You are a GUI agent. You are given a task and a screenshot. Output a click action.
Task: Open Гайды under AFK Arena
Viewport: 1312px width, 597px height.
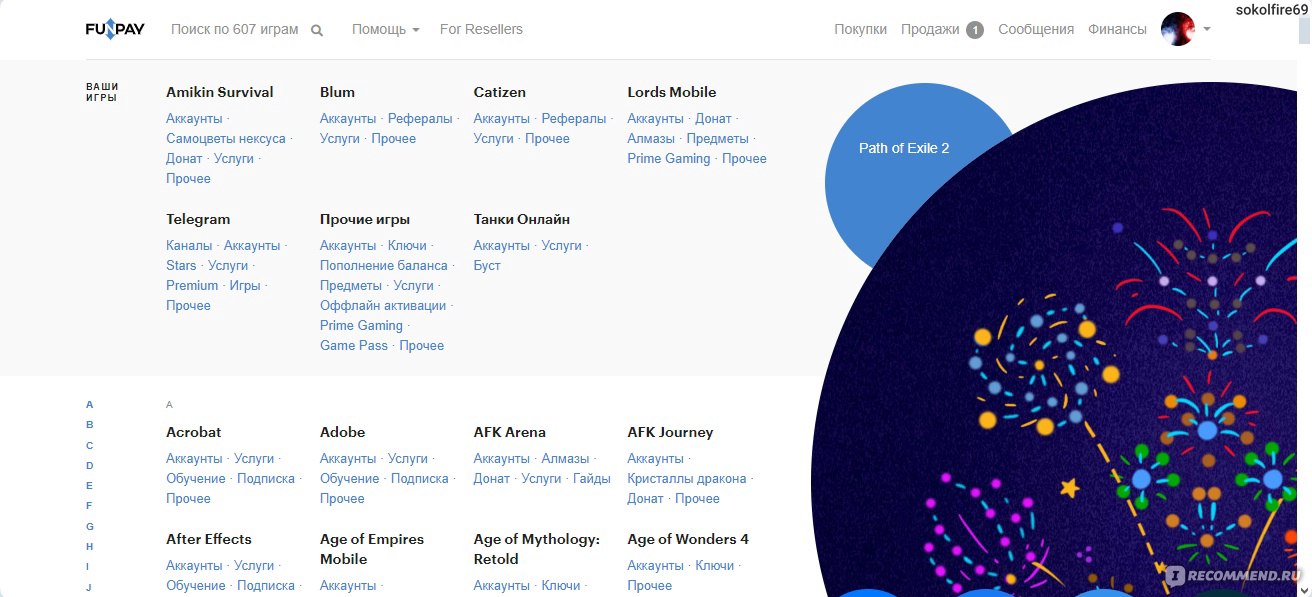tap(592, 478)
